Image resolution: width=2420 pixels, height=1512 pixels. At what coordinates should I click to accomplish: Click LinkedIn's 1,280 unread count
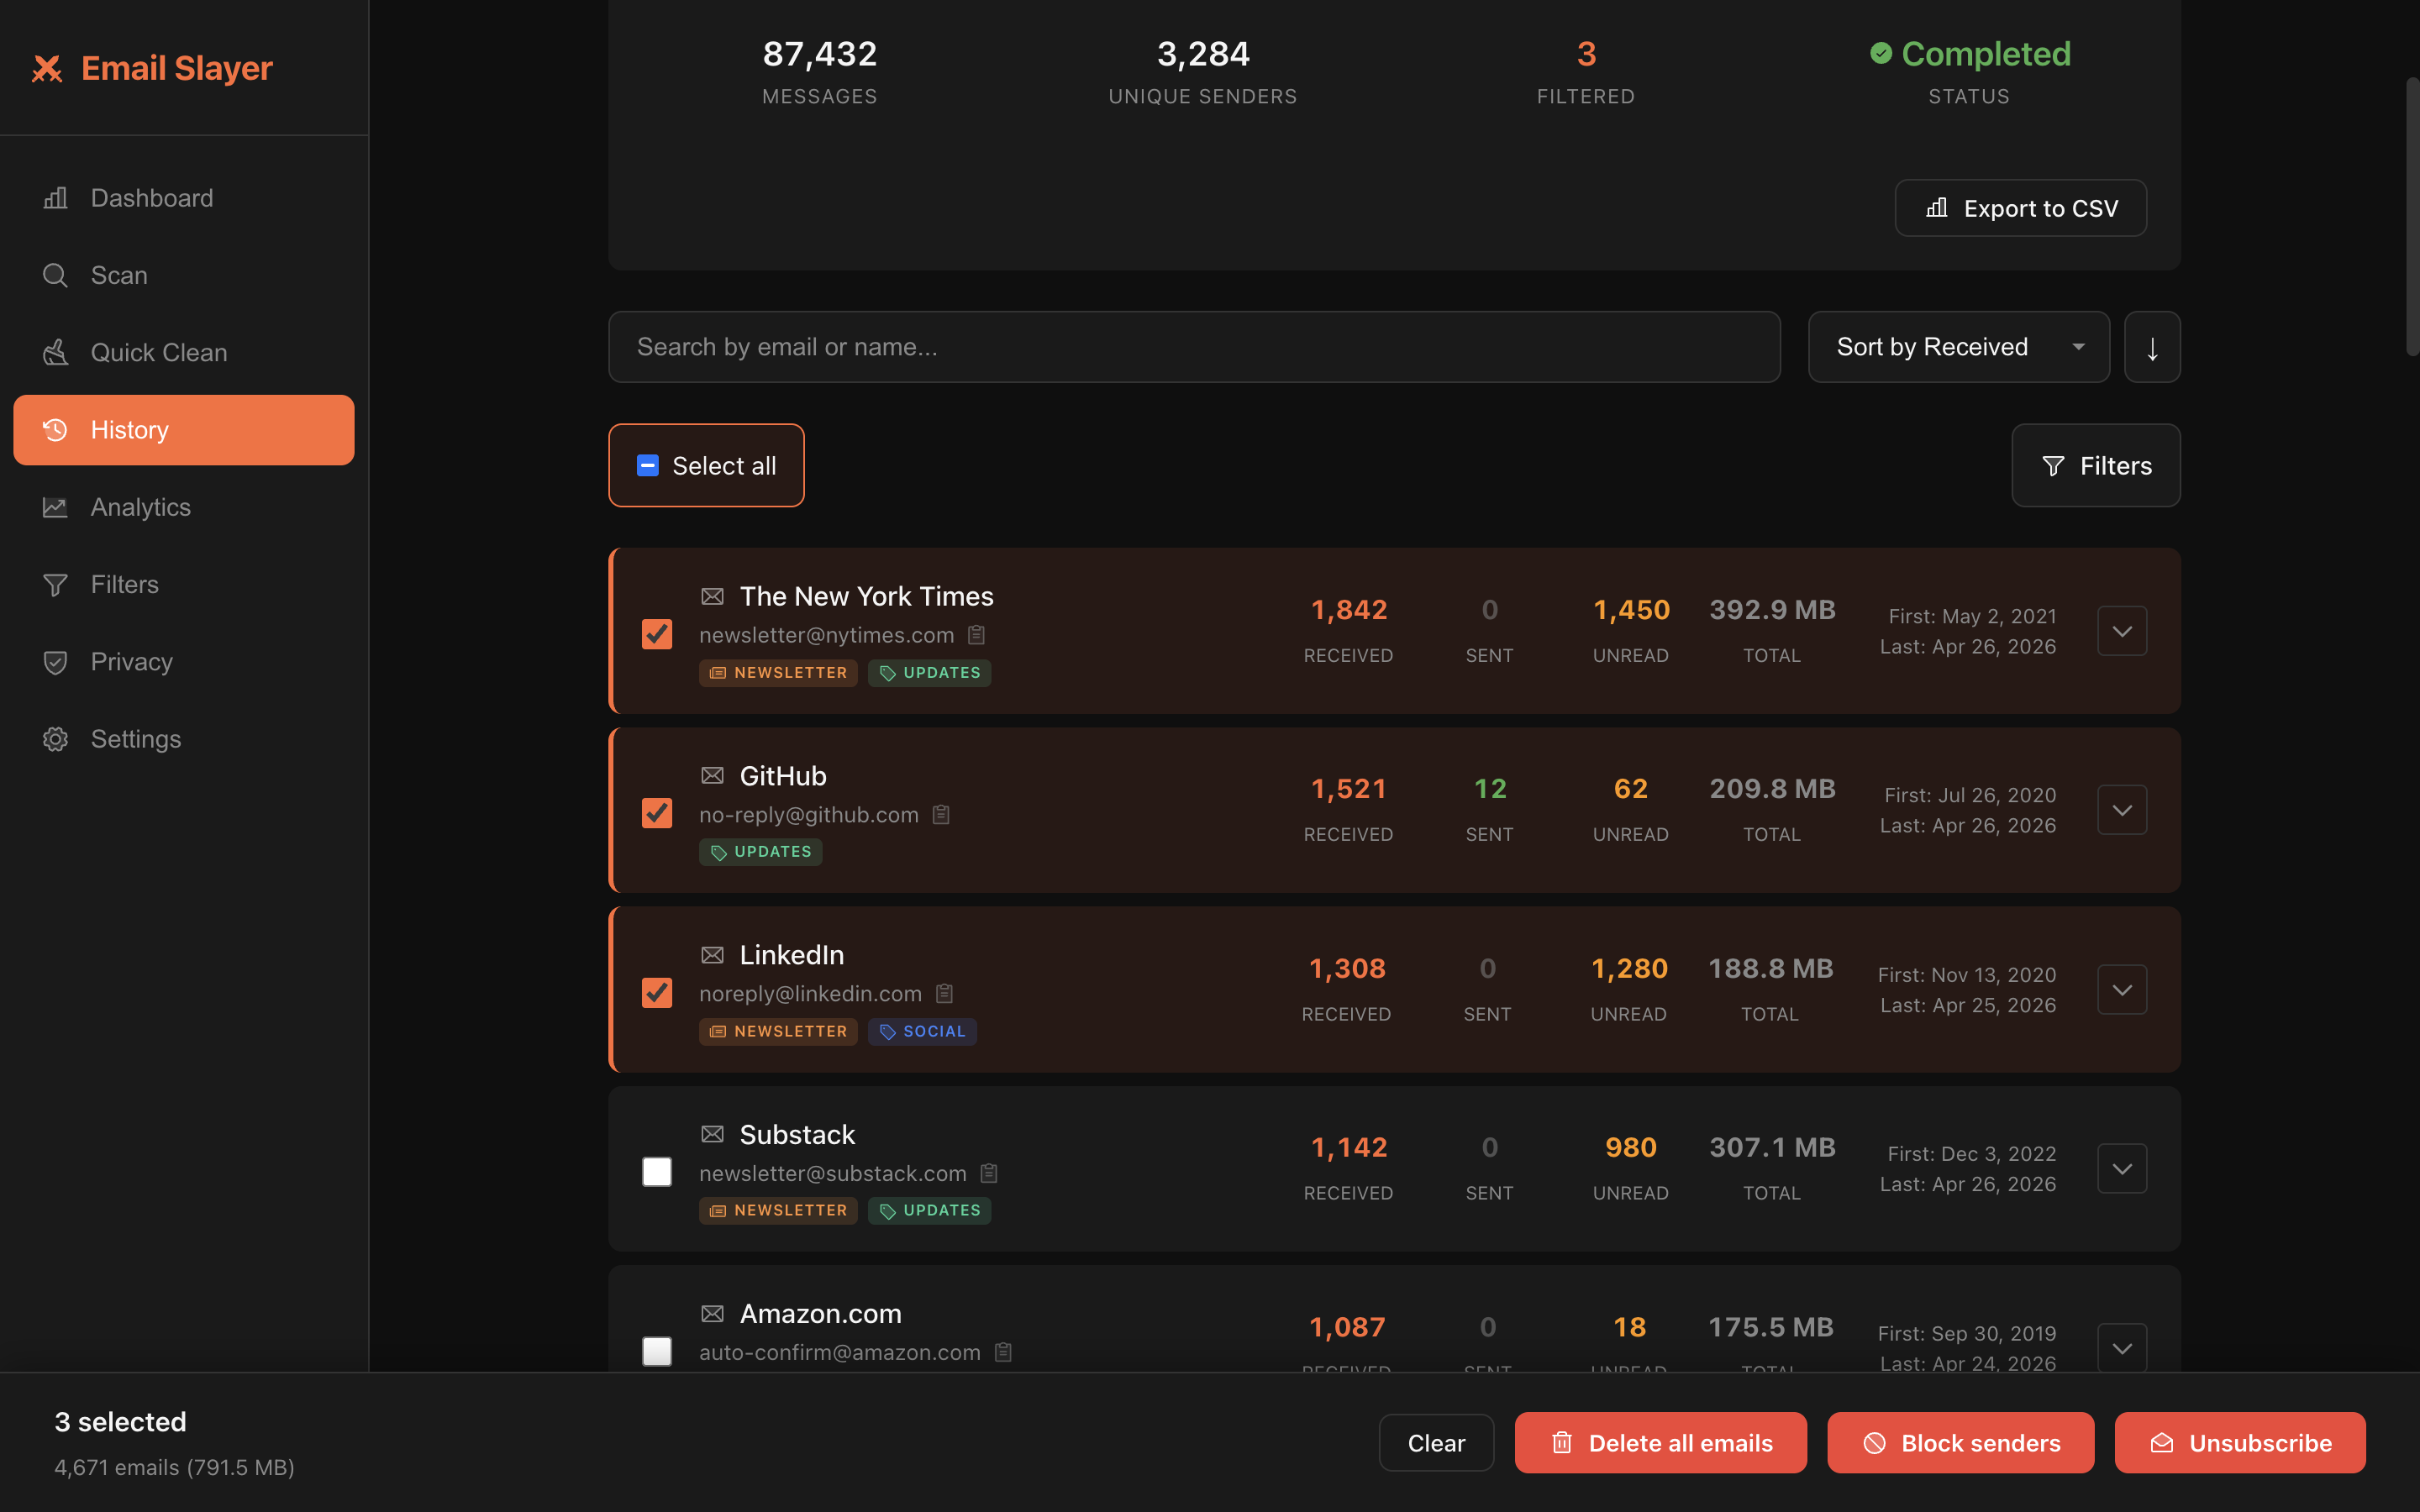(1629, 969)
